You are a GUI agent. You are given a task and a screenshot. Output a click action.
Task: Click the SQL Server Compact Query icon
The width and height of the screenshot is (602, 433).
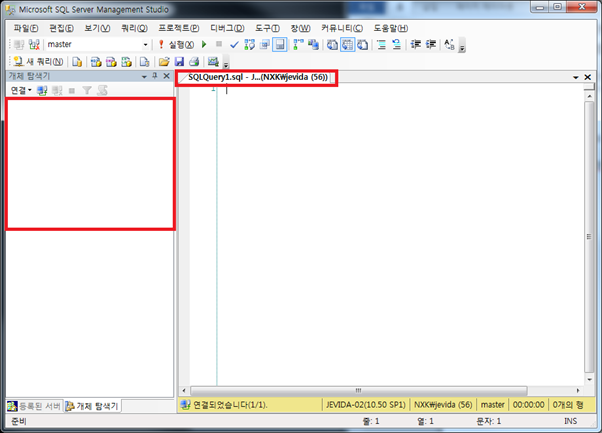pyautogui.click(x=145, y=61)
